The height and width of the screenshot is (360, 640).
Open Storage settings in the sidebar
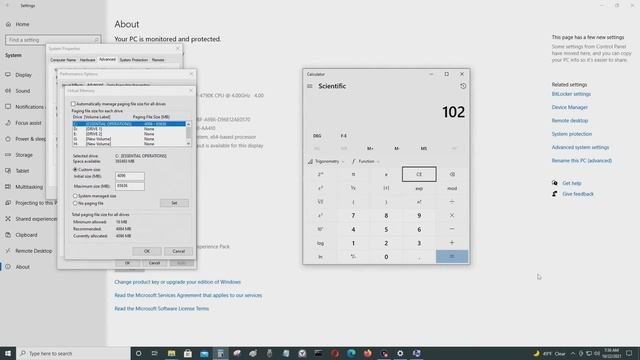pos(24,155)
